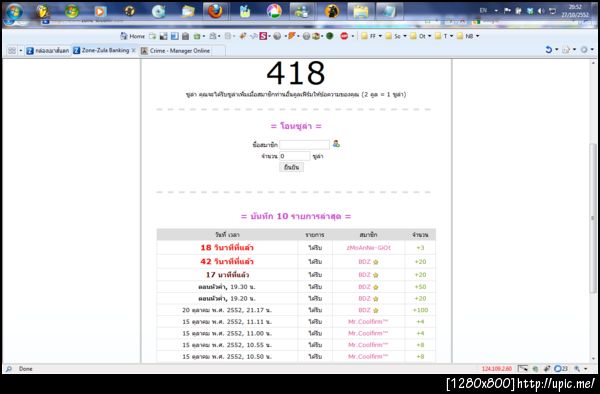Screen dimensions: 600x394
Task: Open the dropdown arrow next to the tab groups icon
Action: pyautogui.click(x=21, y=50)
